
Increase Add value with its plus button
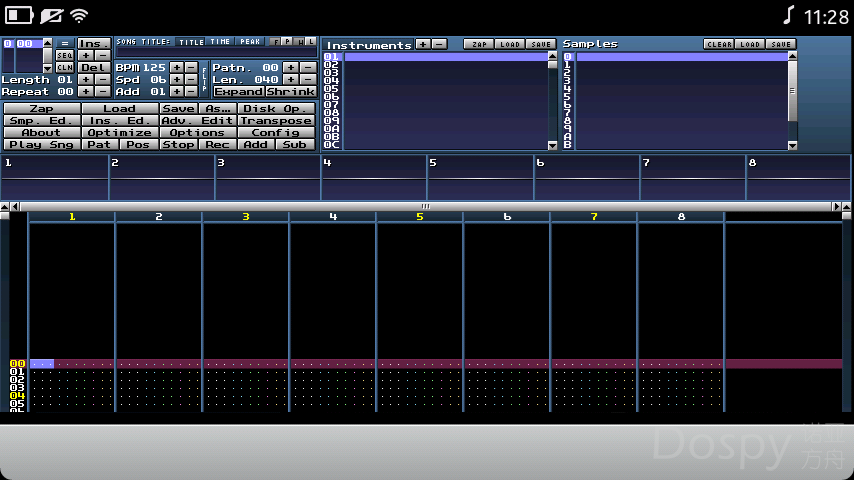click(176, 92)
